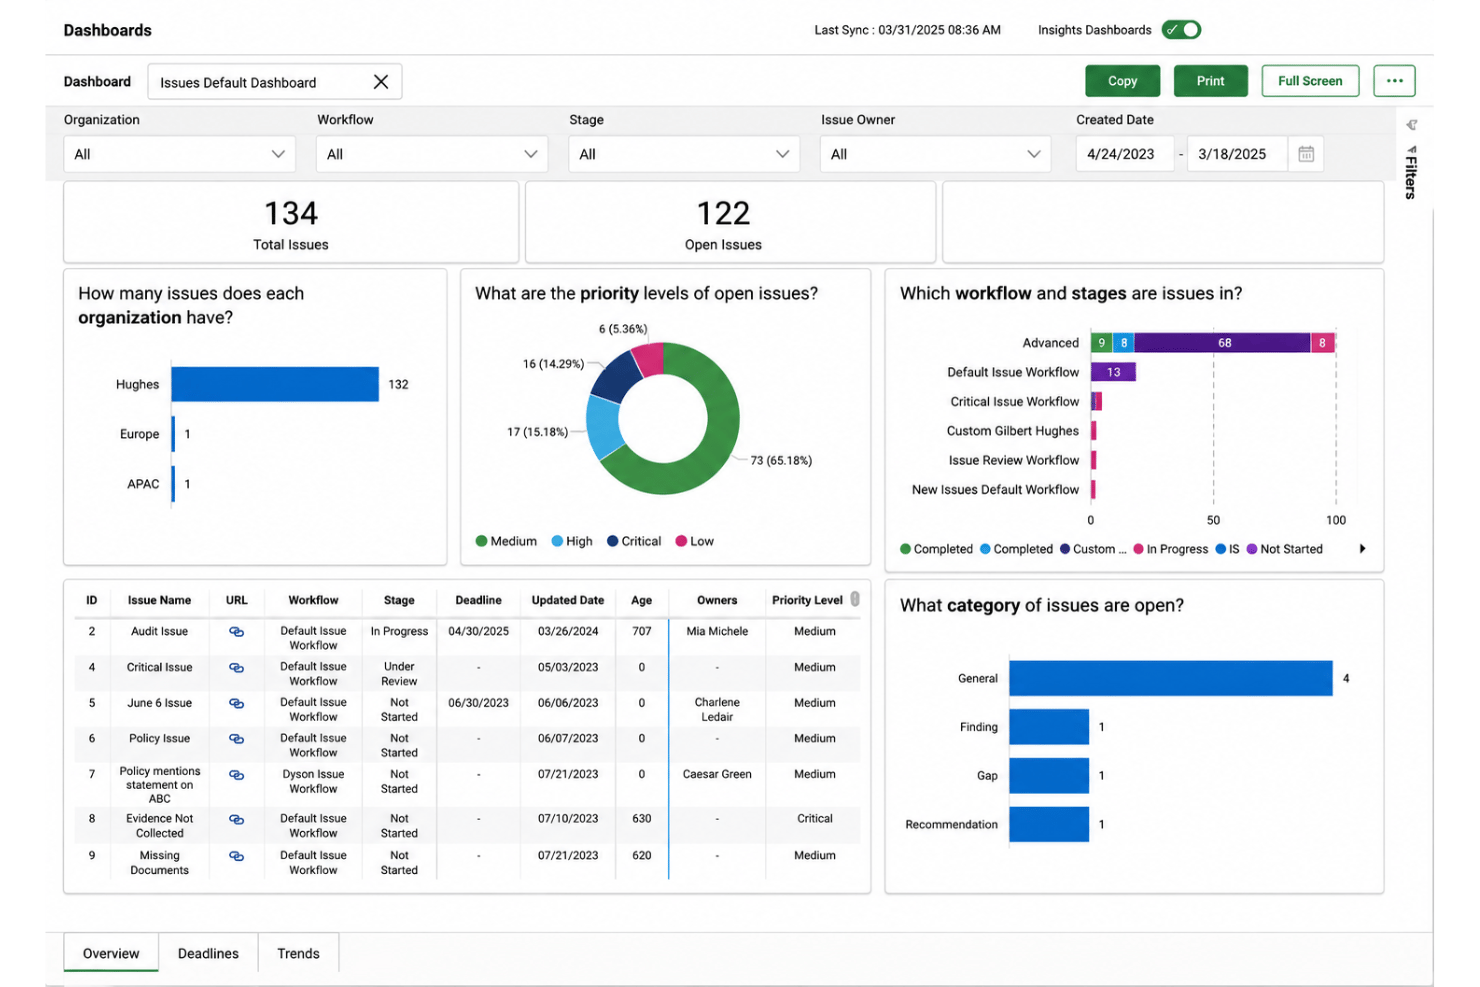The image size is (1480, 987).
Task: Click the 122 Open Issues card
Action: pyautogui.click(x=730, y=222)
